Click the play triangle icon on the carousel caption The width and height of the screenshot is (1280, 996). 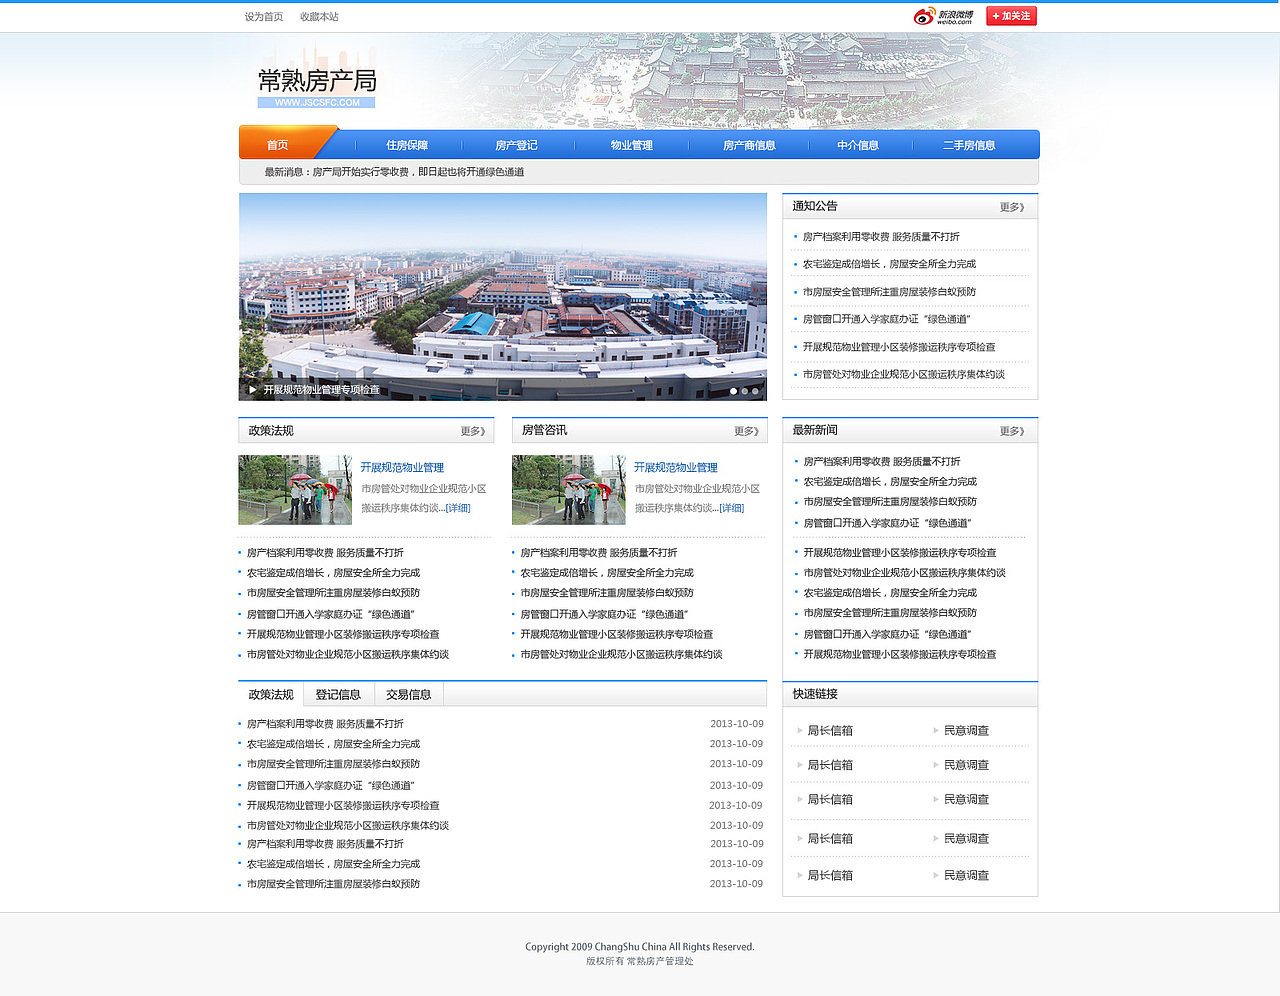click(x=252, y=389)
